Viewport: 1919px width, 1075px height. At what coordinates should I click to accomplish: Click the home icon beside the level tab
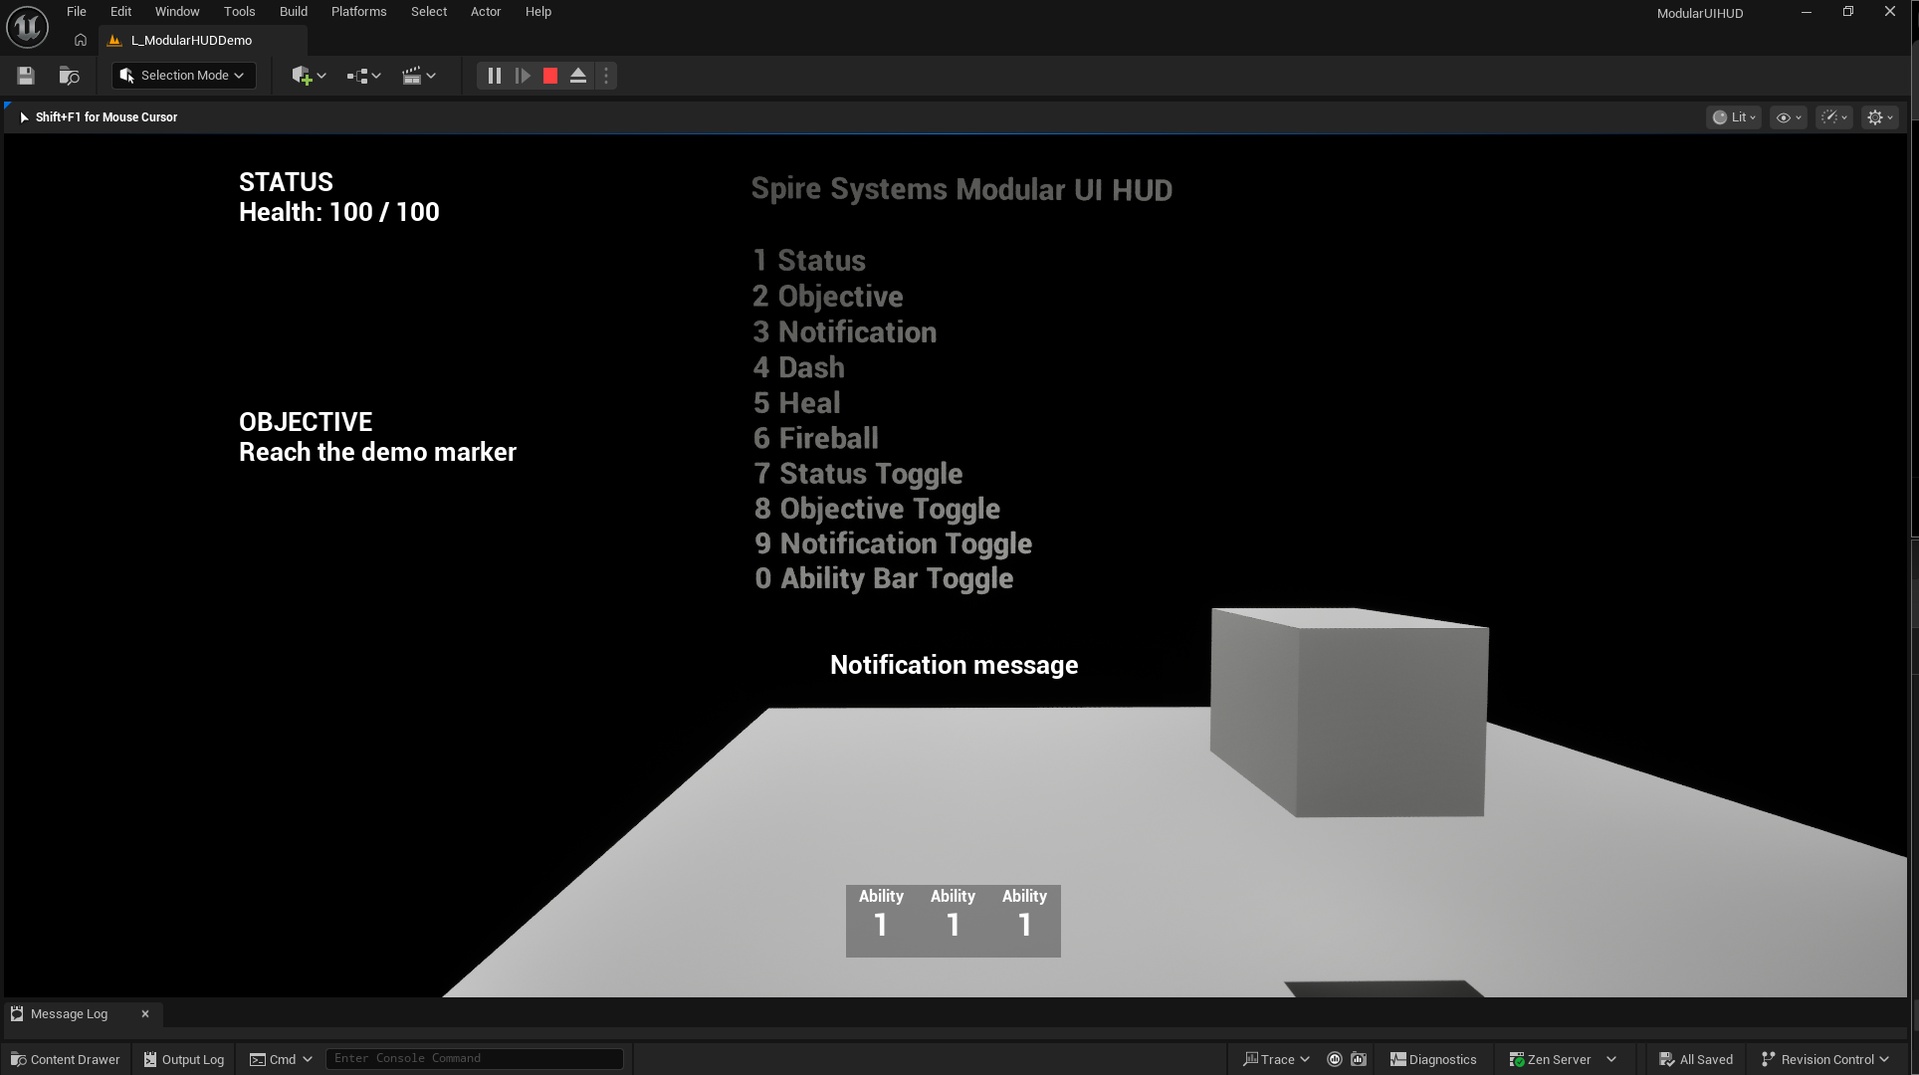(81, 41)
